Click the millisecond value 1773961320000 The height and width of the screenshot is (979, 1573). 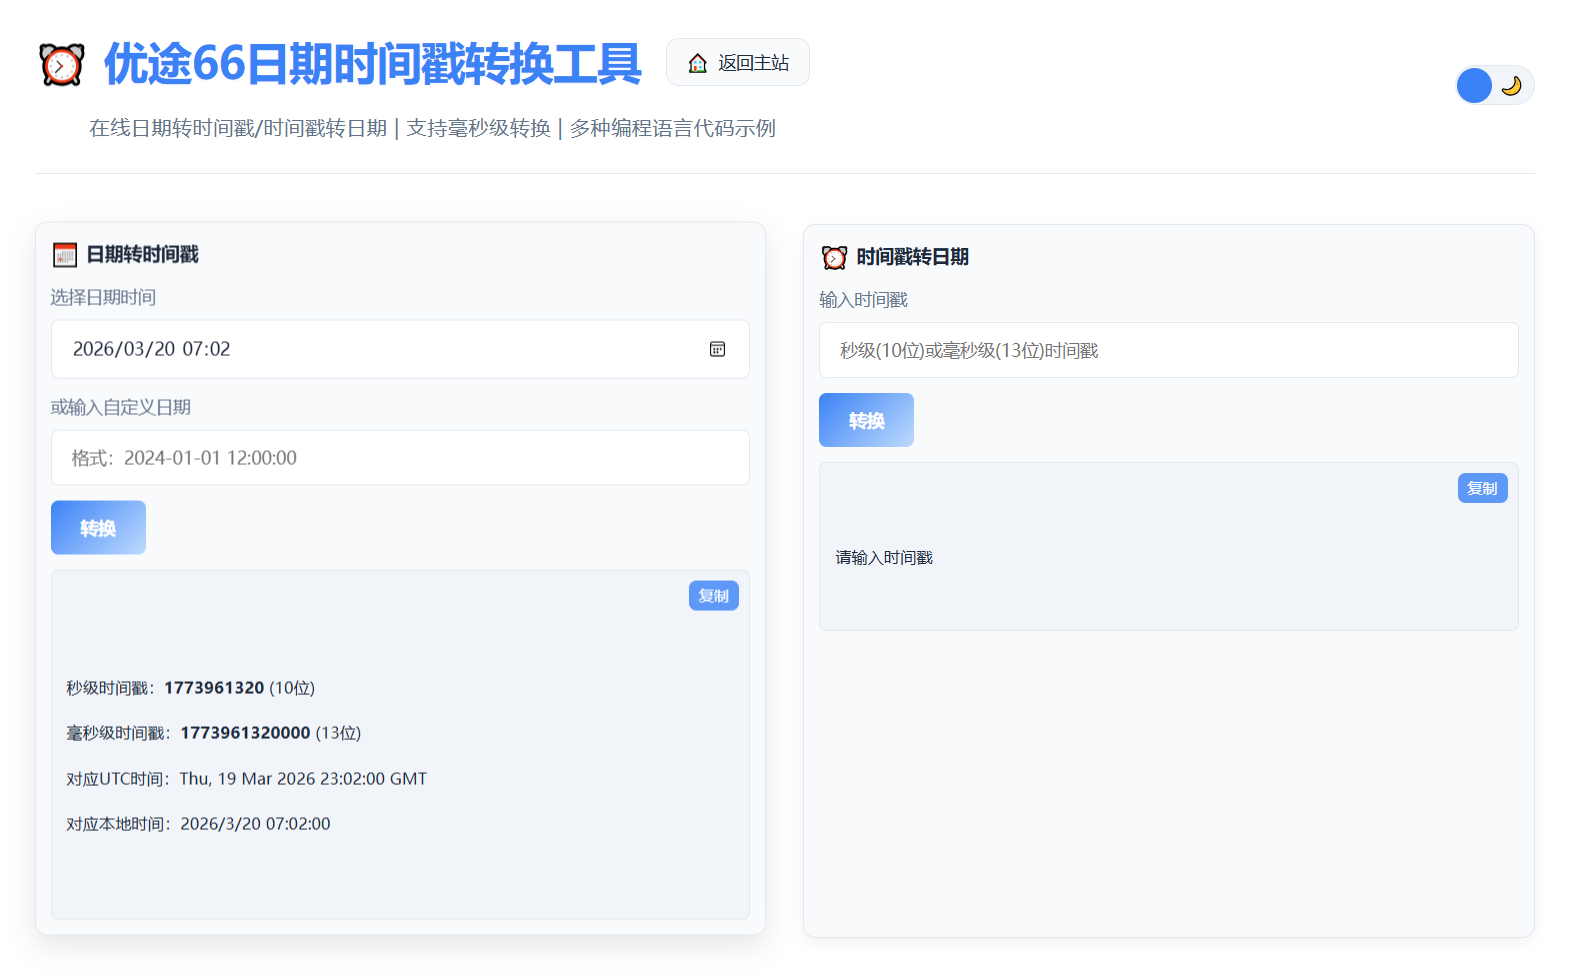point(245,733)
